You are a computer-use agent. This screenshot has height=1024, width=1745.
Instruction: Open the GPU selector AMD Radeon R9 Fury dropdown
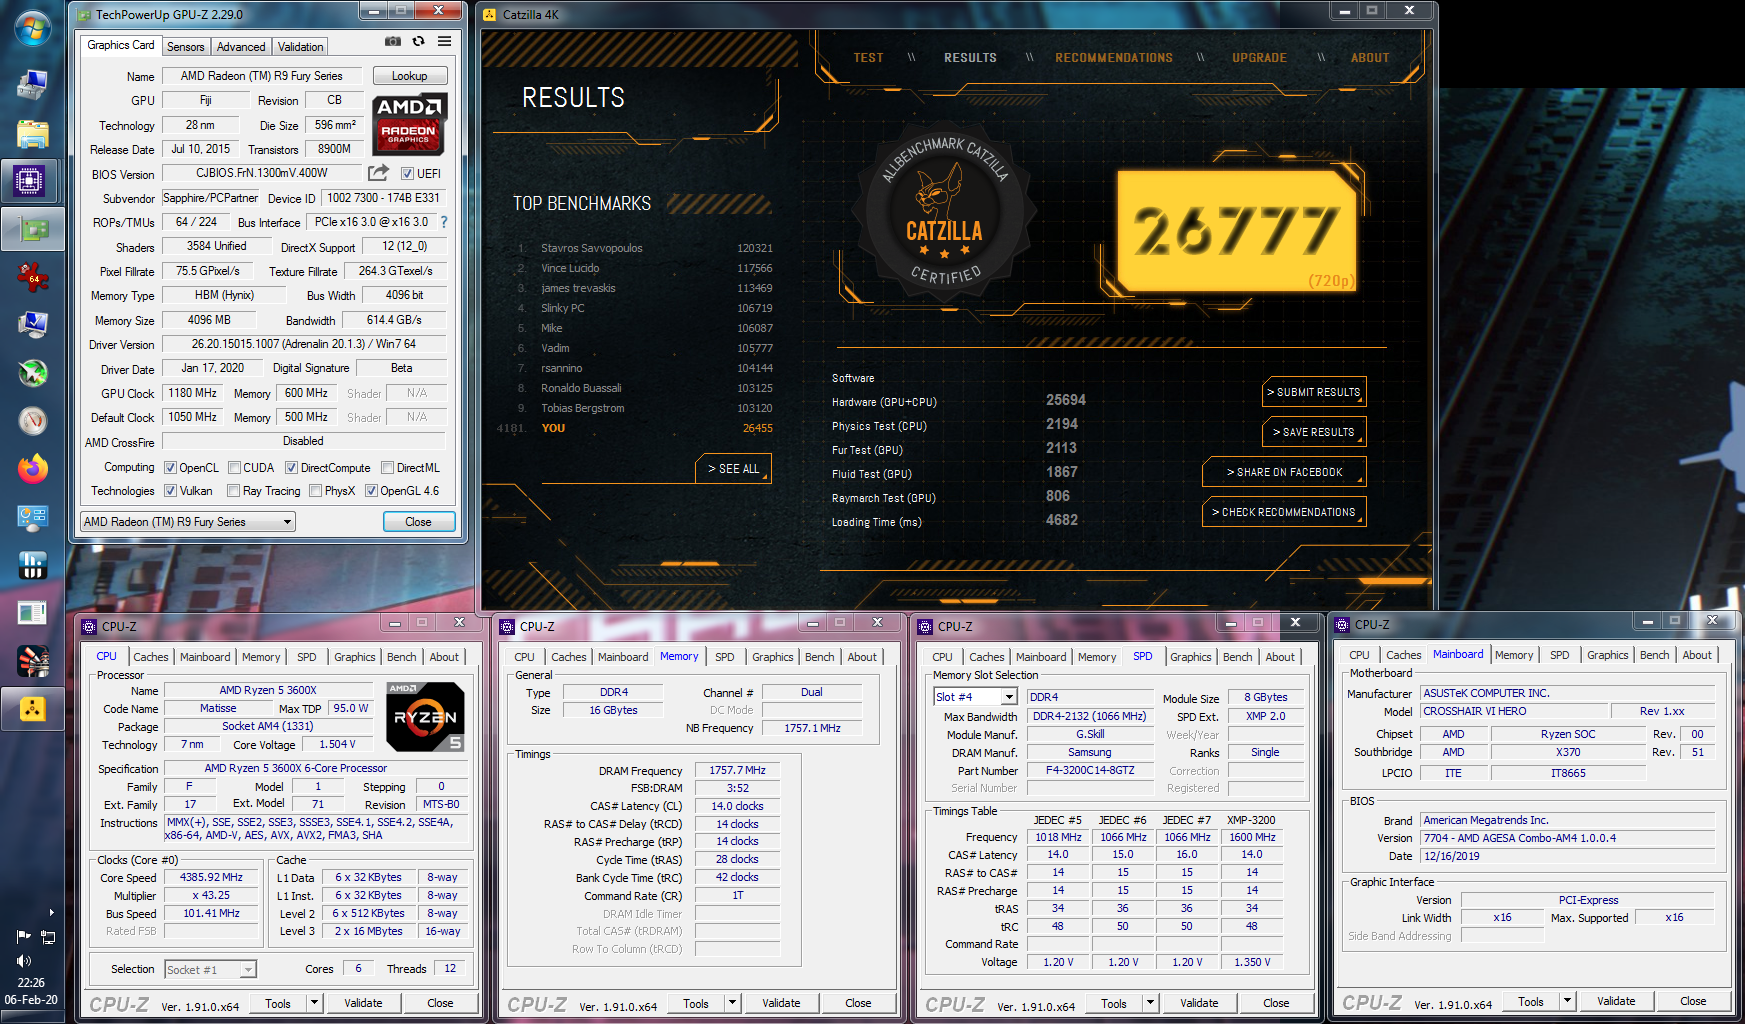tap(188, 522)
